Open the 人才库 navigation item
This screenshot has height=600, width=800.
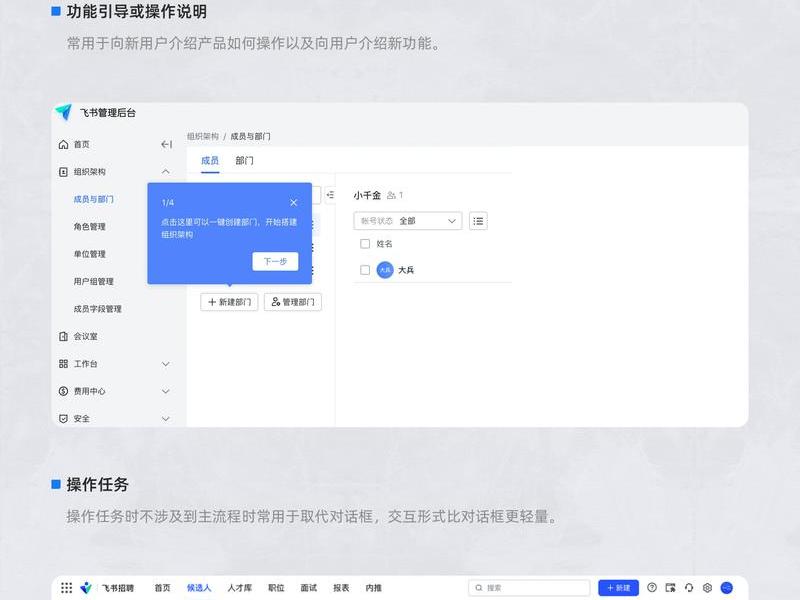coord(240,588)
